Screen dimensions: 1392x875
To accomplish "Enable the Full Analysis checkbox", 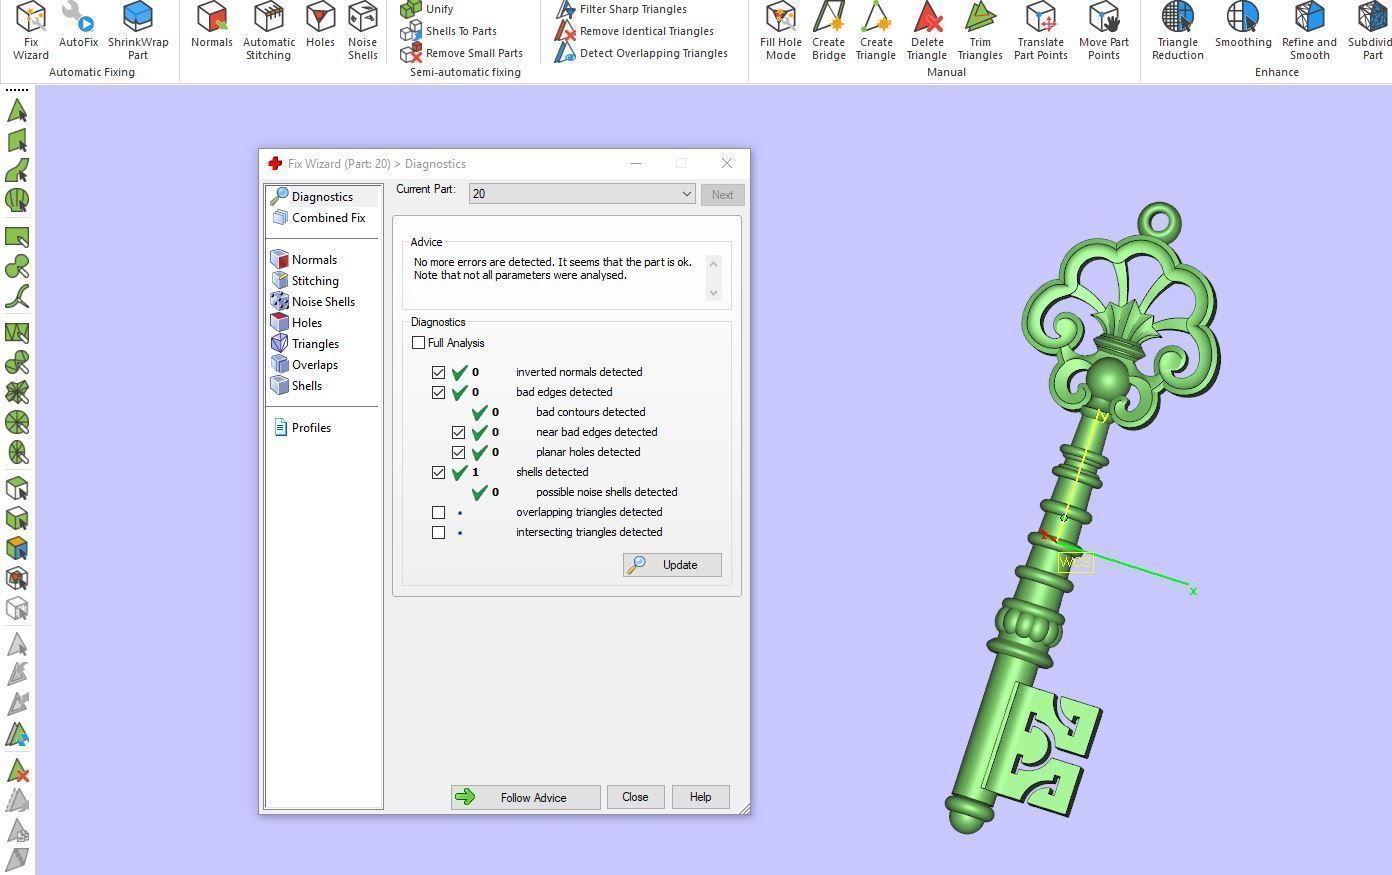I will (x=419, y=343).
